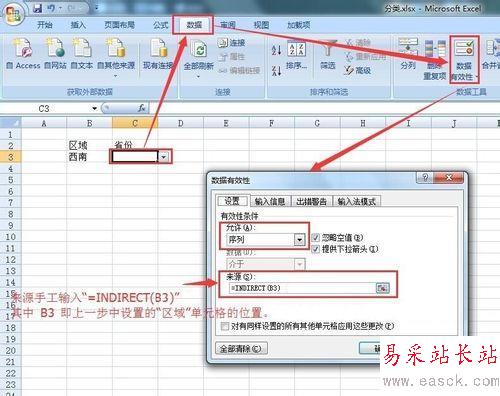Switch to IME Mode (输入法模式) dialog tab
500x396 pixels.
[x=357, y=201]
